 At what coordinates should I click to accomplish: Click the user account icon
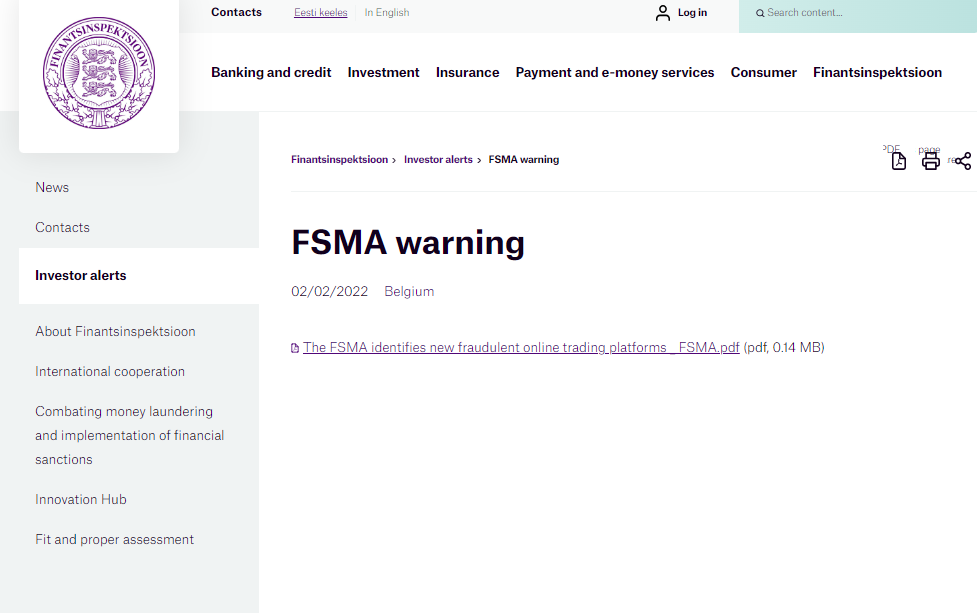coord(662,13)
